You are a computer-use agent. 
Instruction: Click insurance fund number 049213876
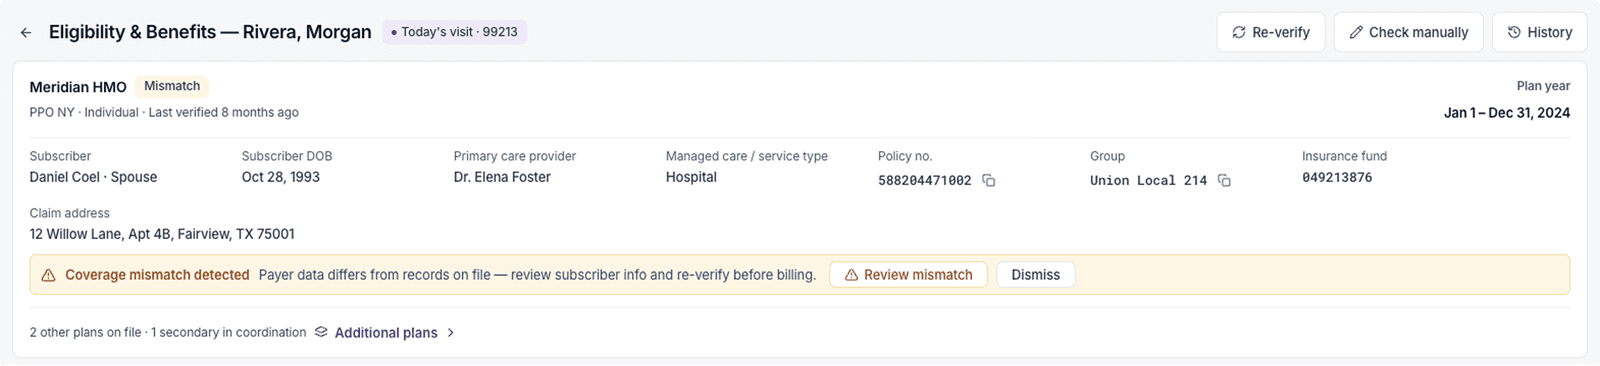tap(1337, 177)
